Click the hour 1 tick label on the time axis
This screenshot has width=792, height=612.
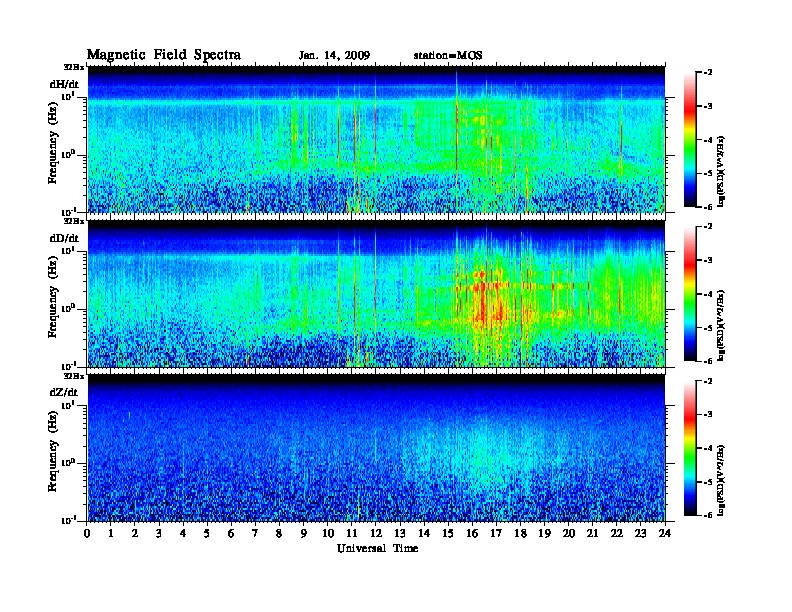111,534
